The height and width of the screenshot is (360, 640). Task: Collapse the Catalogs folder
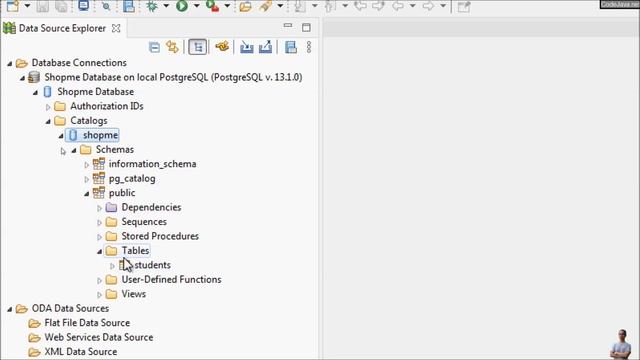pyautogui.click(x=48, y=121)
